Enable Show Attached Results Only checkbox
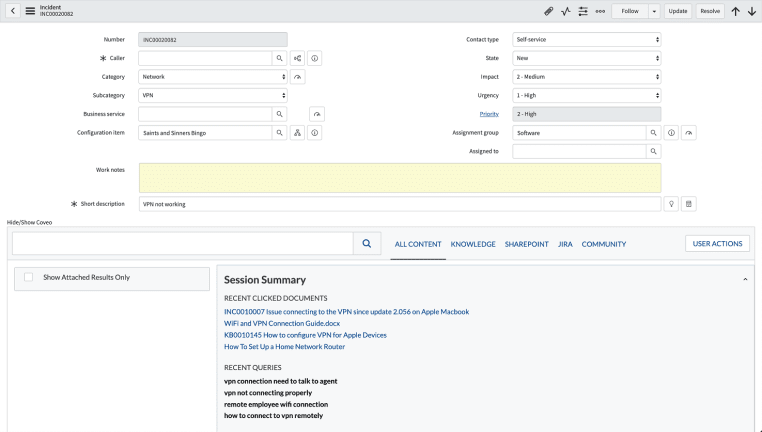The height and width of the screenshot is (432, 762). click(x=29, y=277)
